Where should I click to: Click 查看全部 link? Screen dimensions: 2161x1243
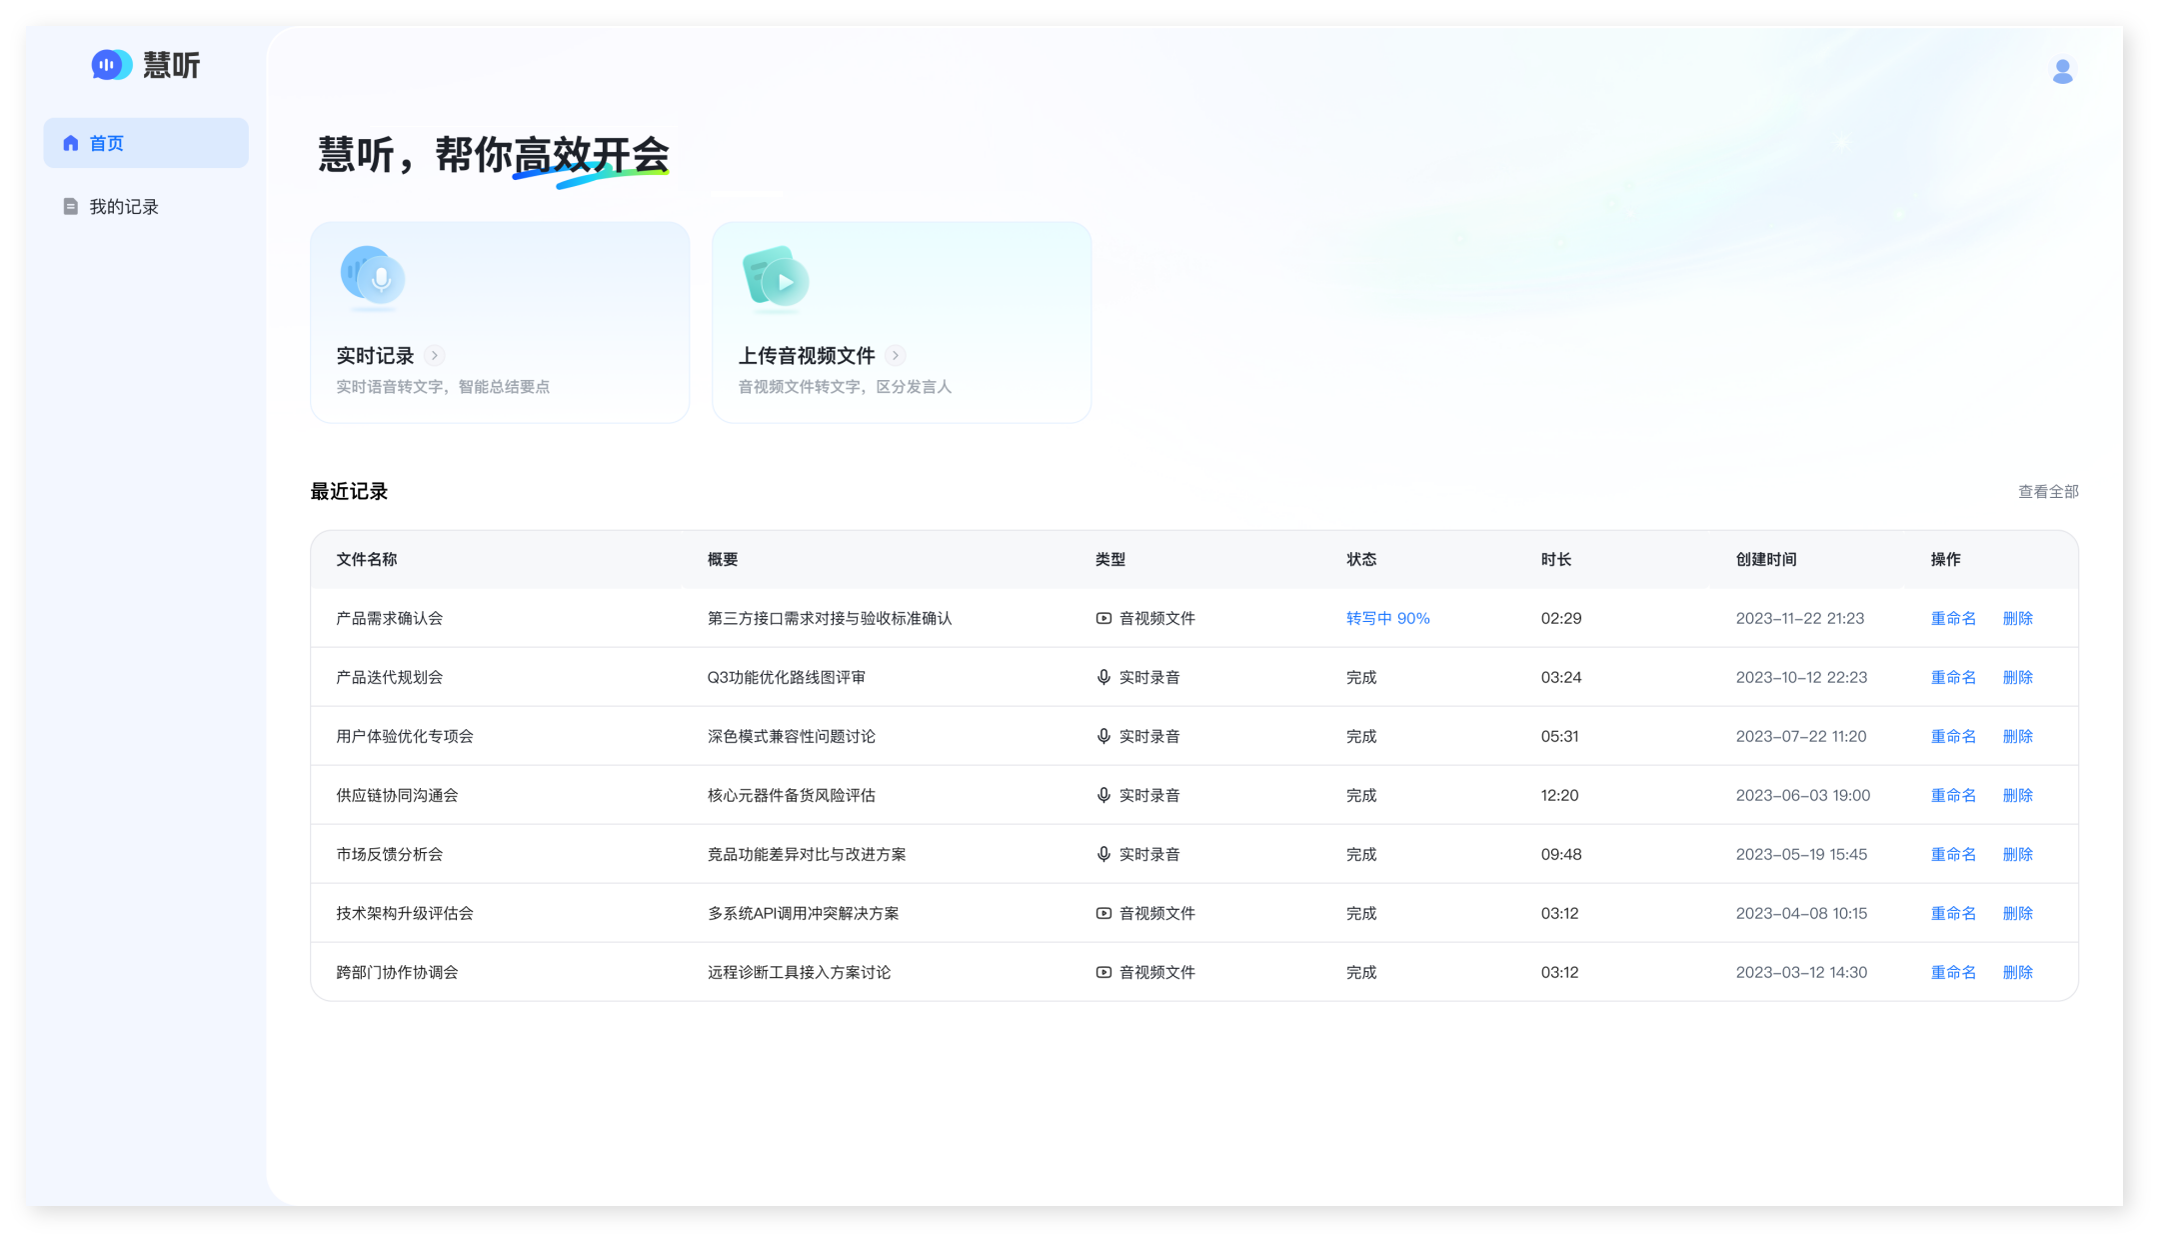[2047, 492]
